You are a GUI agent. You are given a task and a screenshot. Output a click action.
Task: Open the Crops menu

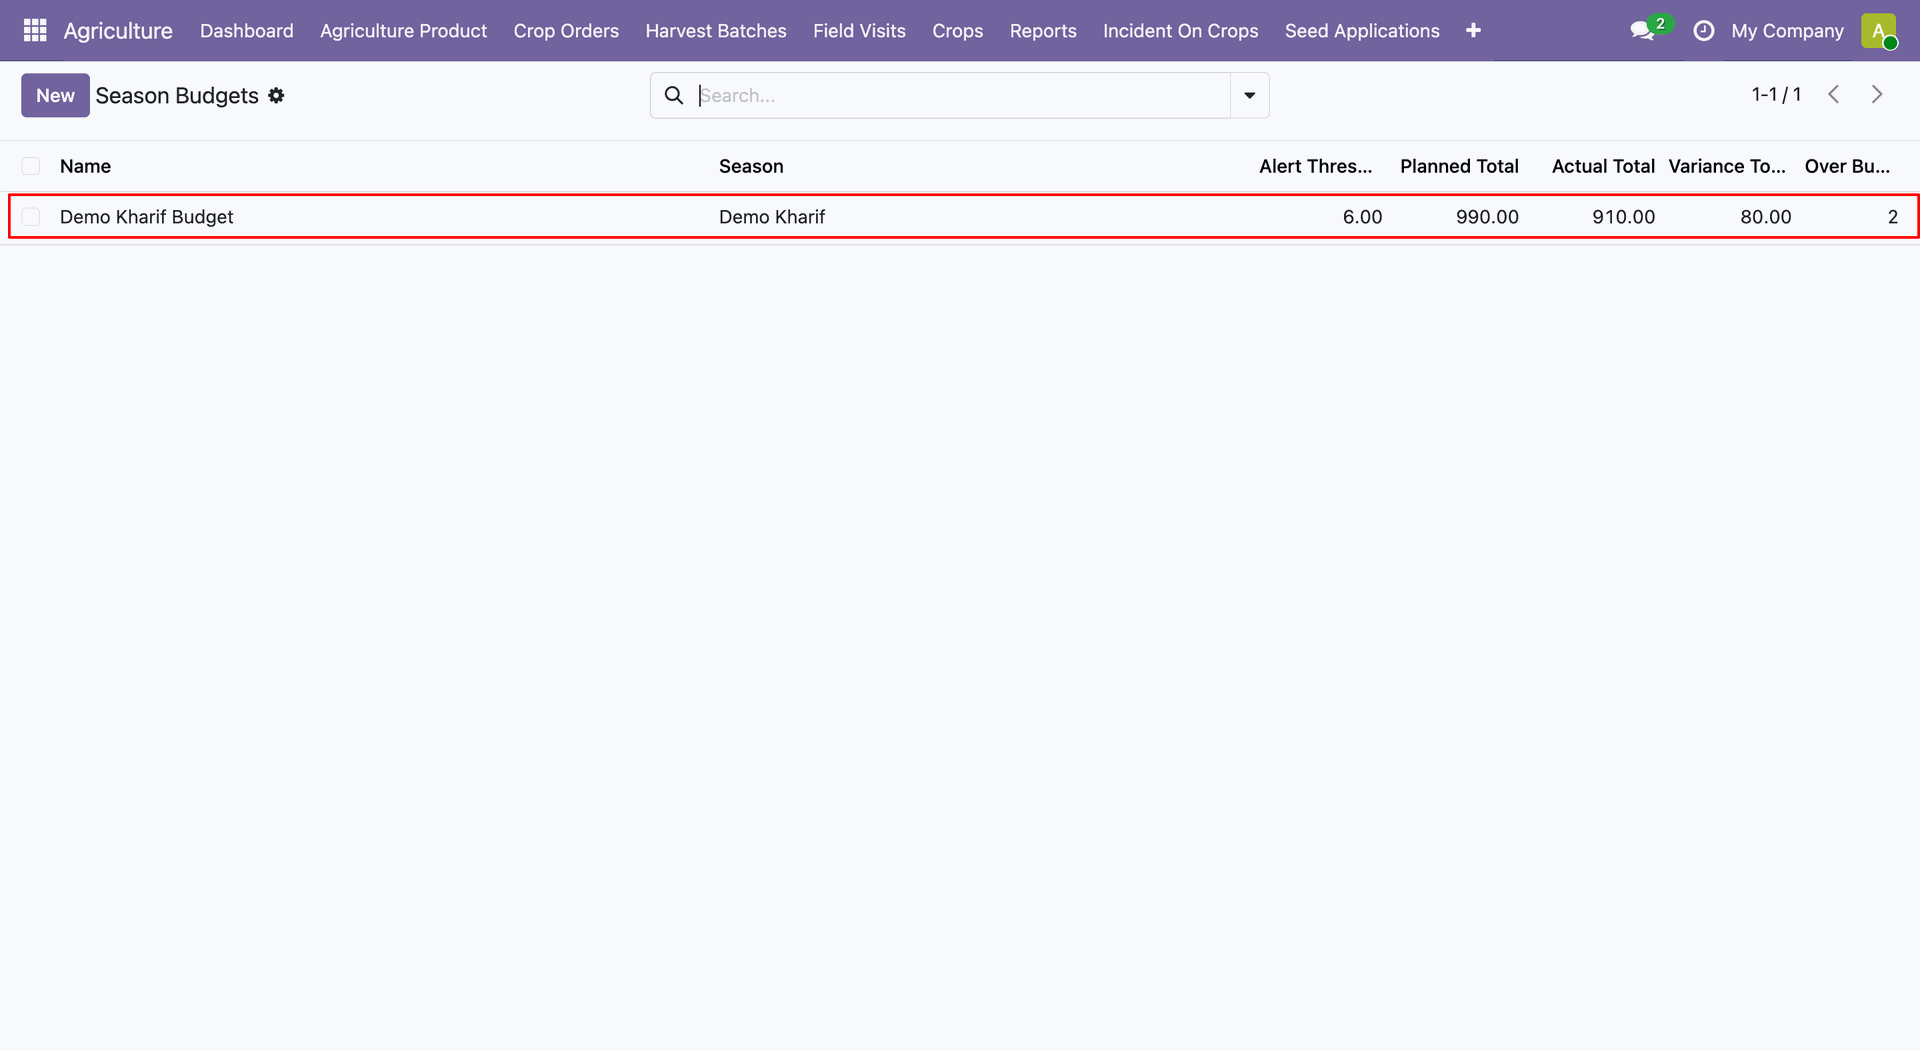point(957,31)
